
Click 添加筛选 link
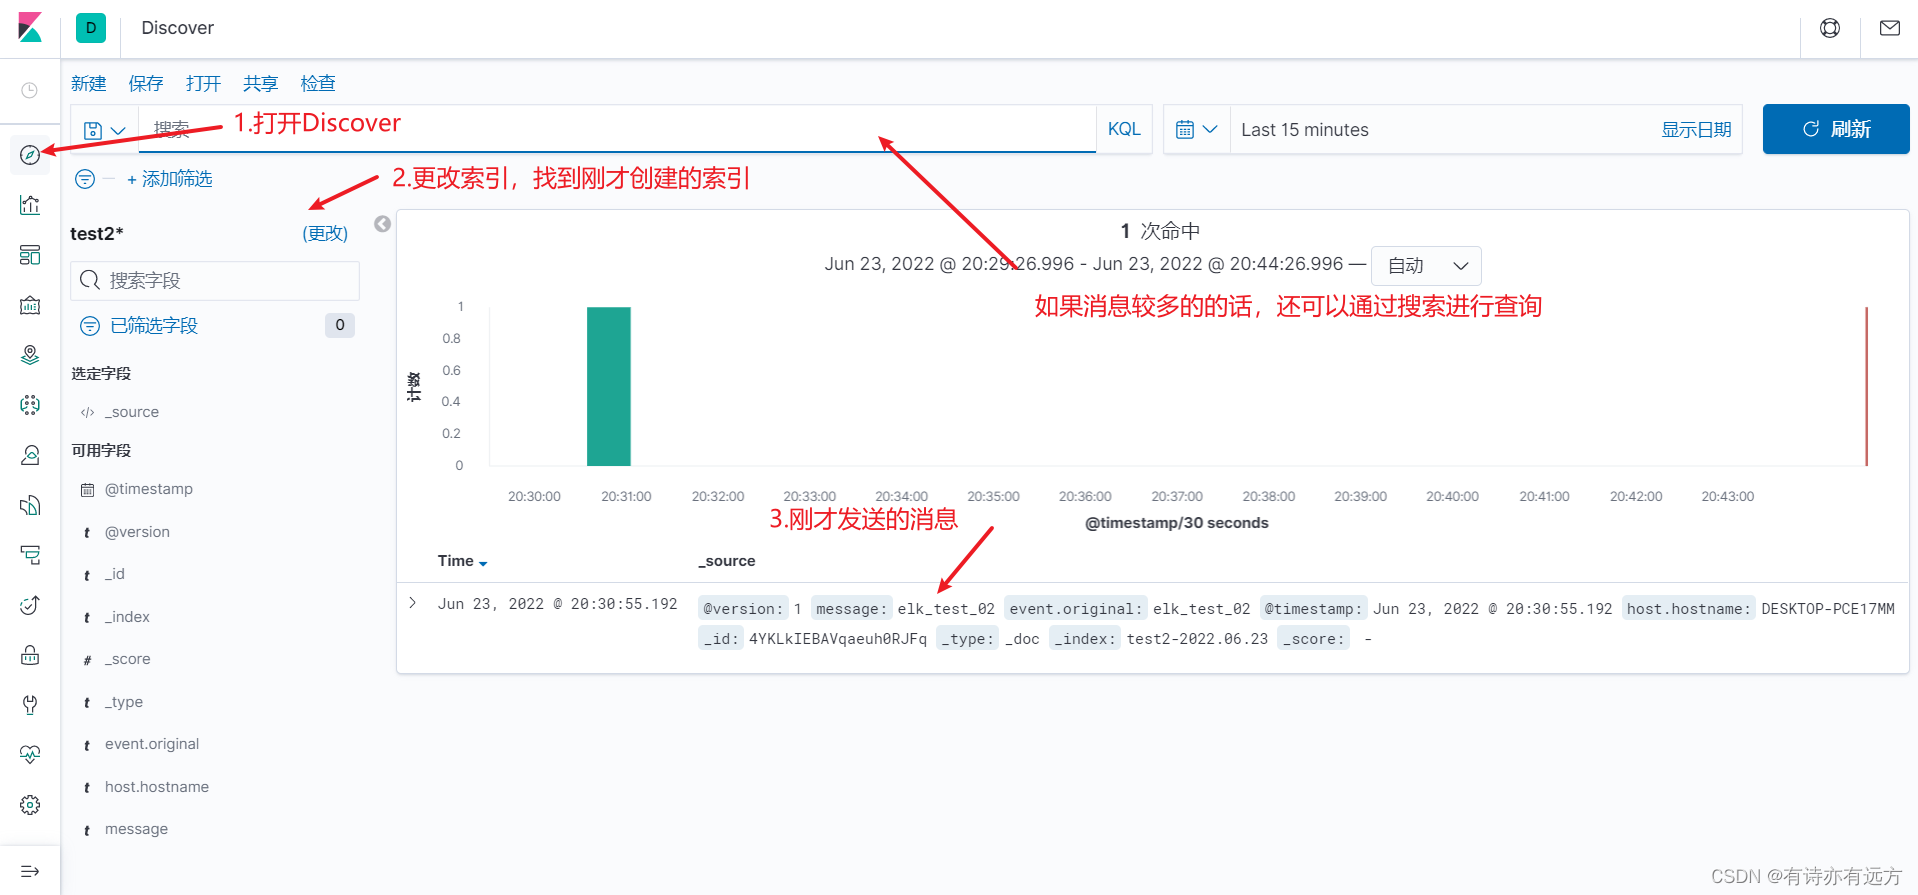(170, 179)
